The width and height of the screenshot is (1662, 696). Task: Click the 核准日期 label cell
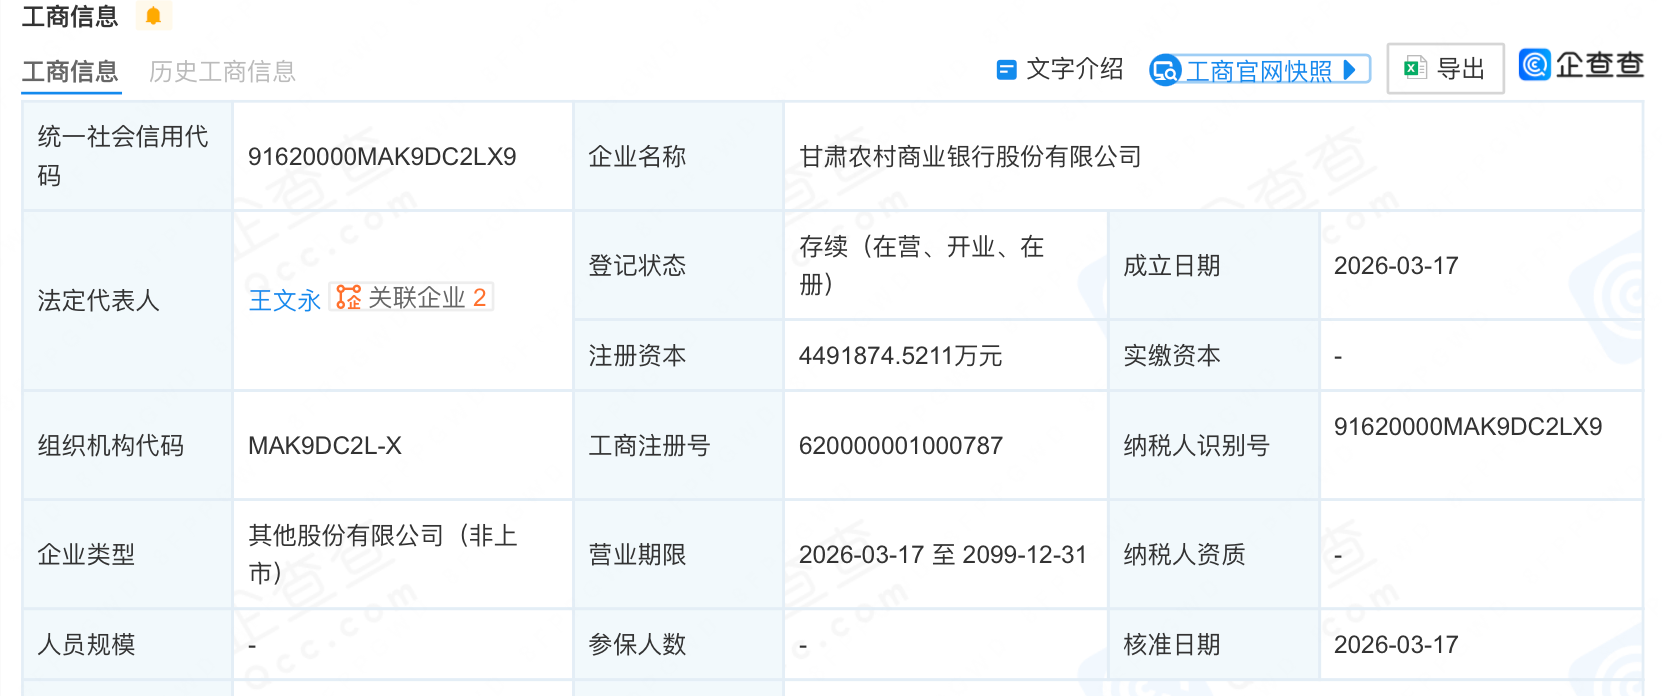tap(1213, 644)
